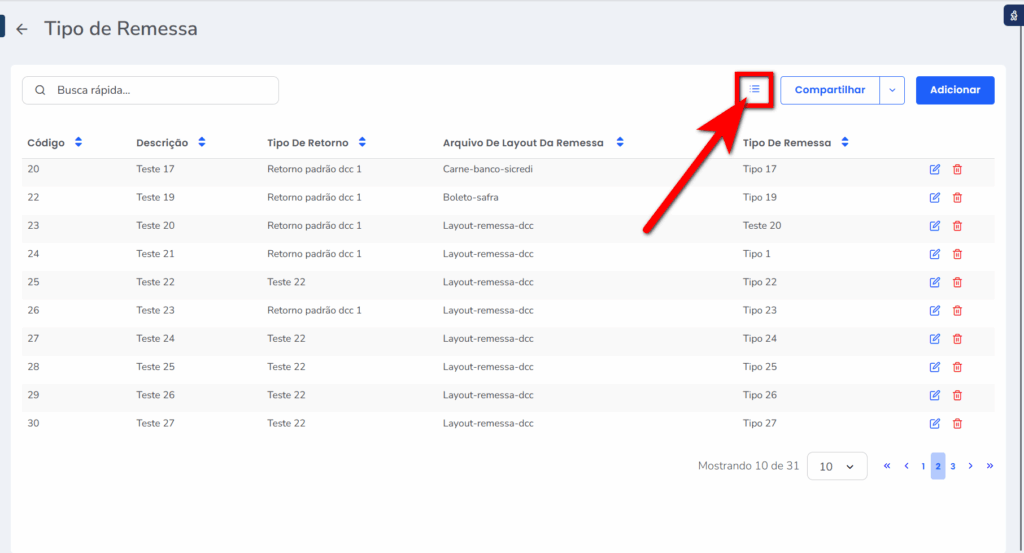Viewport: 1024px width, 553px height.
Task: Go to page 3
Action: (953, 466)
